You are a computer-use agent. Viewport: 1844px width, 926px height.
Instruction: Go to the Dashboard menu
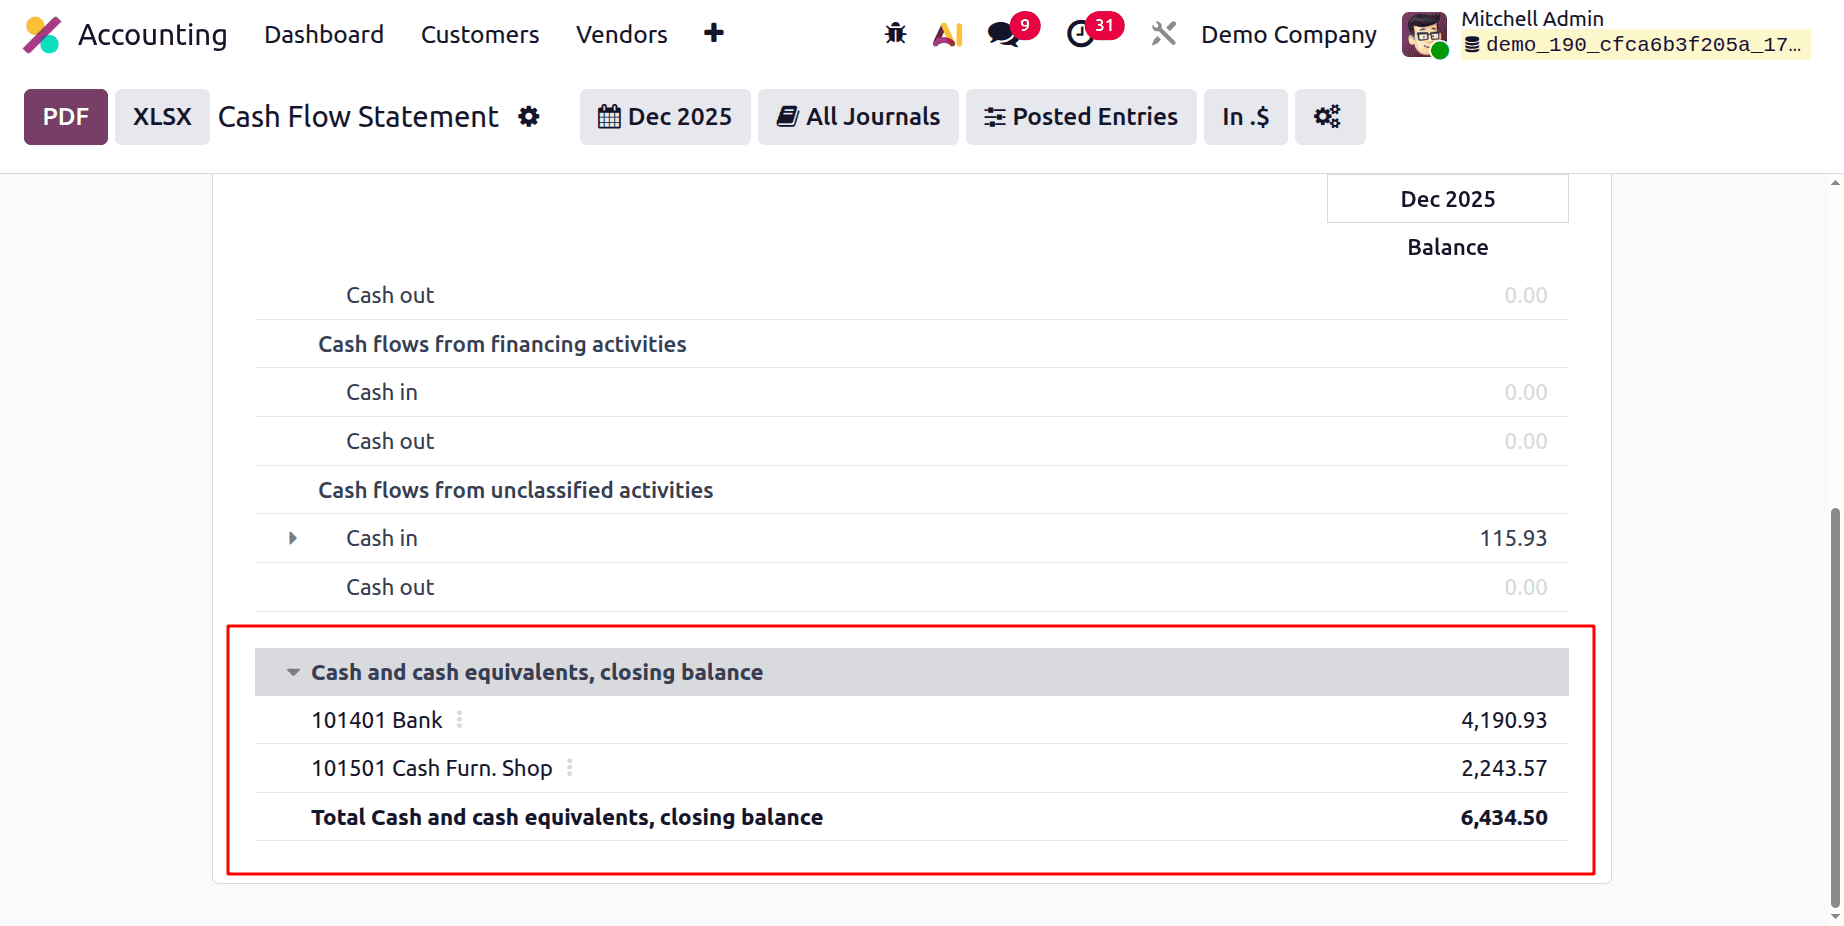[x=323, y=34]
